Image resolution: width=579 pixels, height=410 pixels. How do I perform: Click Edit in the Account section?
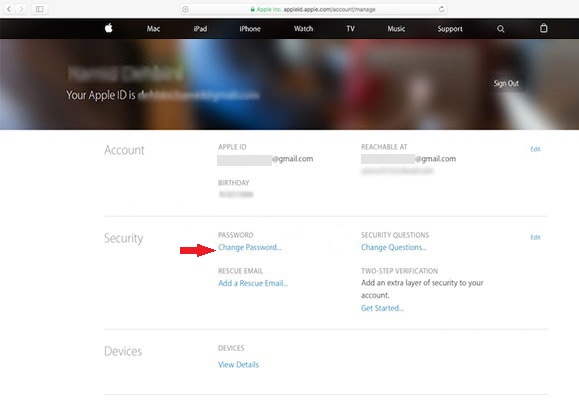(x=535, y=149)
